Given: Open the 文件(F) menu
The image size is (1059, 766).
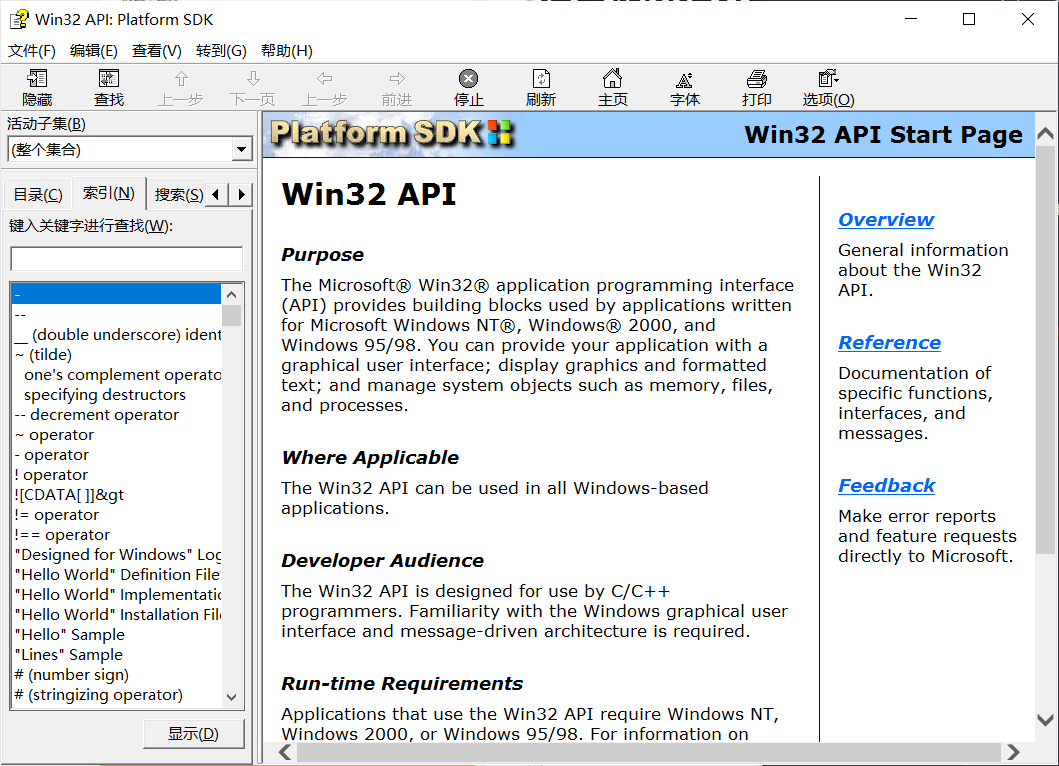Looking at the screenshot, I should click(32, 51).
